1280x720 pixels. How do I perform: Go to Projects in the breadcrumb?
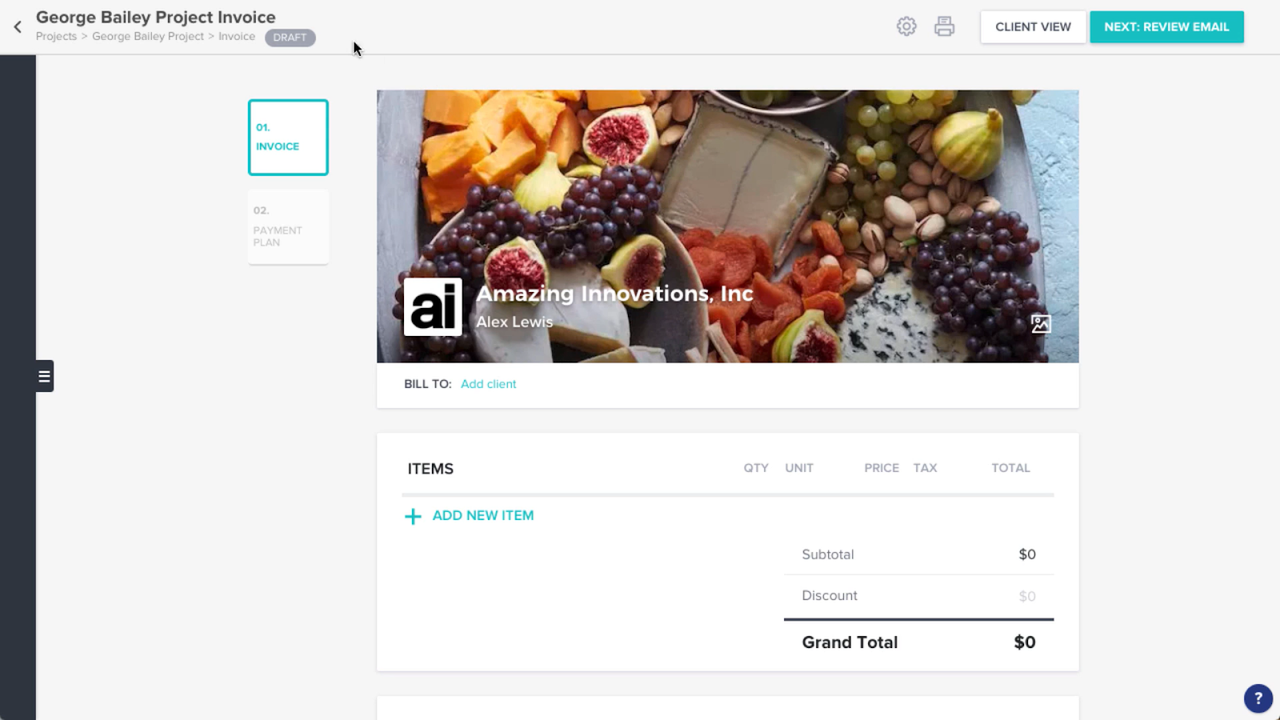pyautogui.click(x=56, y=37)
